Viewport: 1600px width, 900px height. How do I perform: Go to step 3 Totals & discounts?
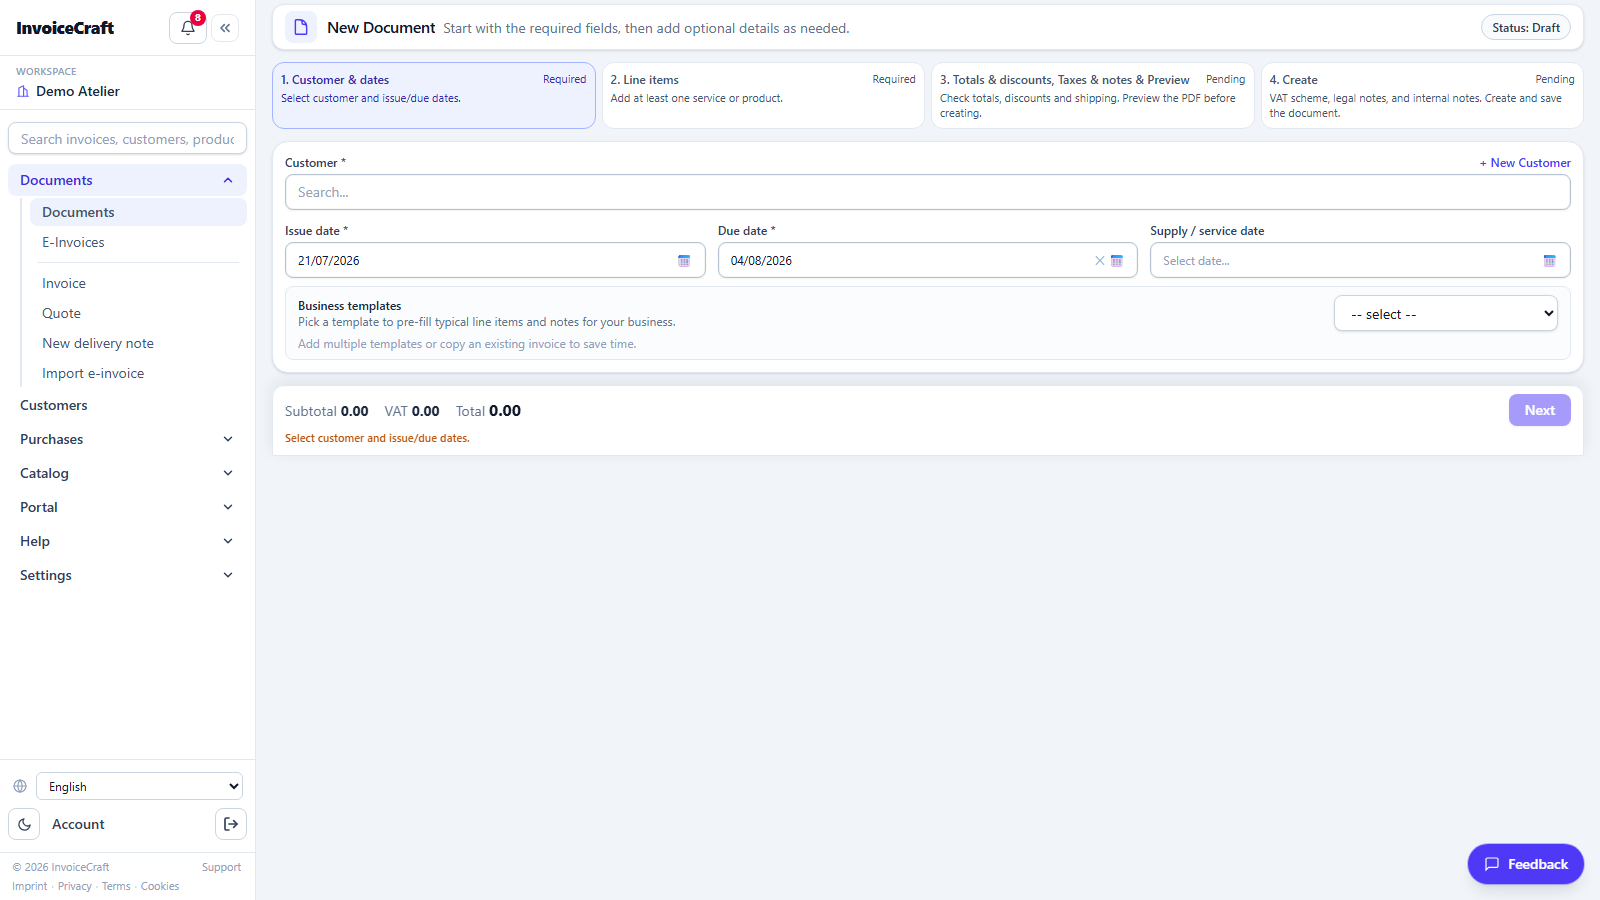coord(1093,95)
